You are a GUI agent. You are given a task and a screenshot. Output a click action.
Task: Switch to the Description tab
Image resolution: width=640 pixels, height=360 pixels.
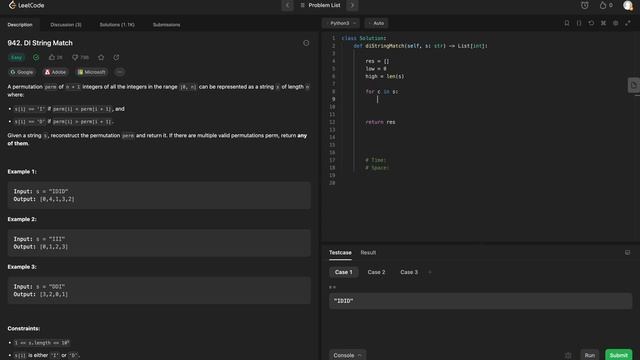point(20,24)
